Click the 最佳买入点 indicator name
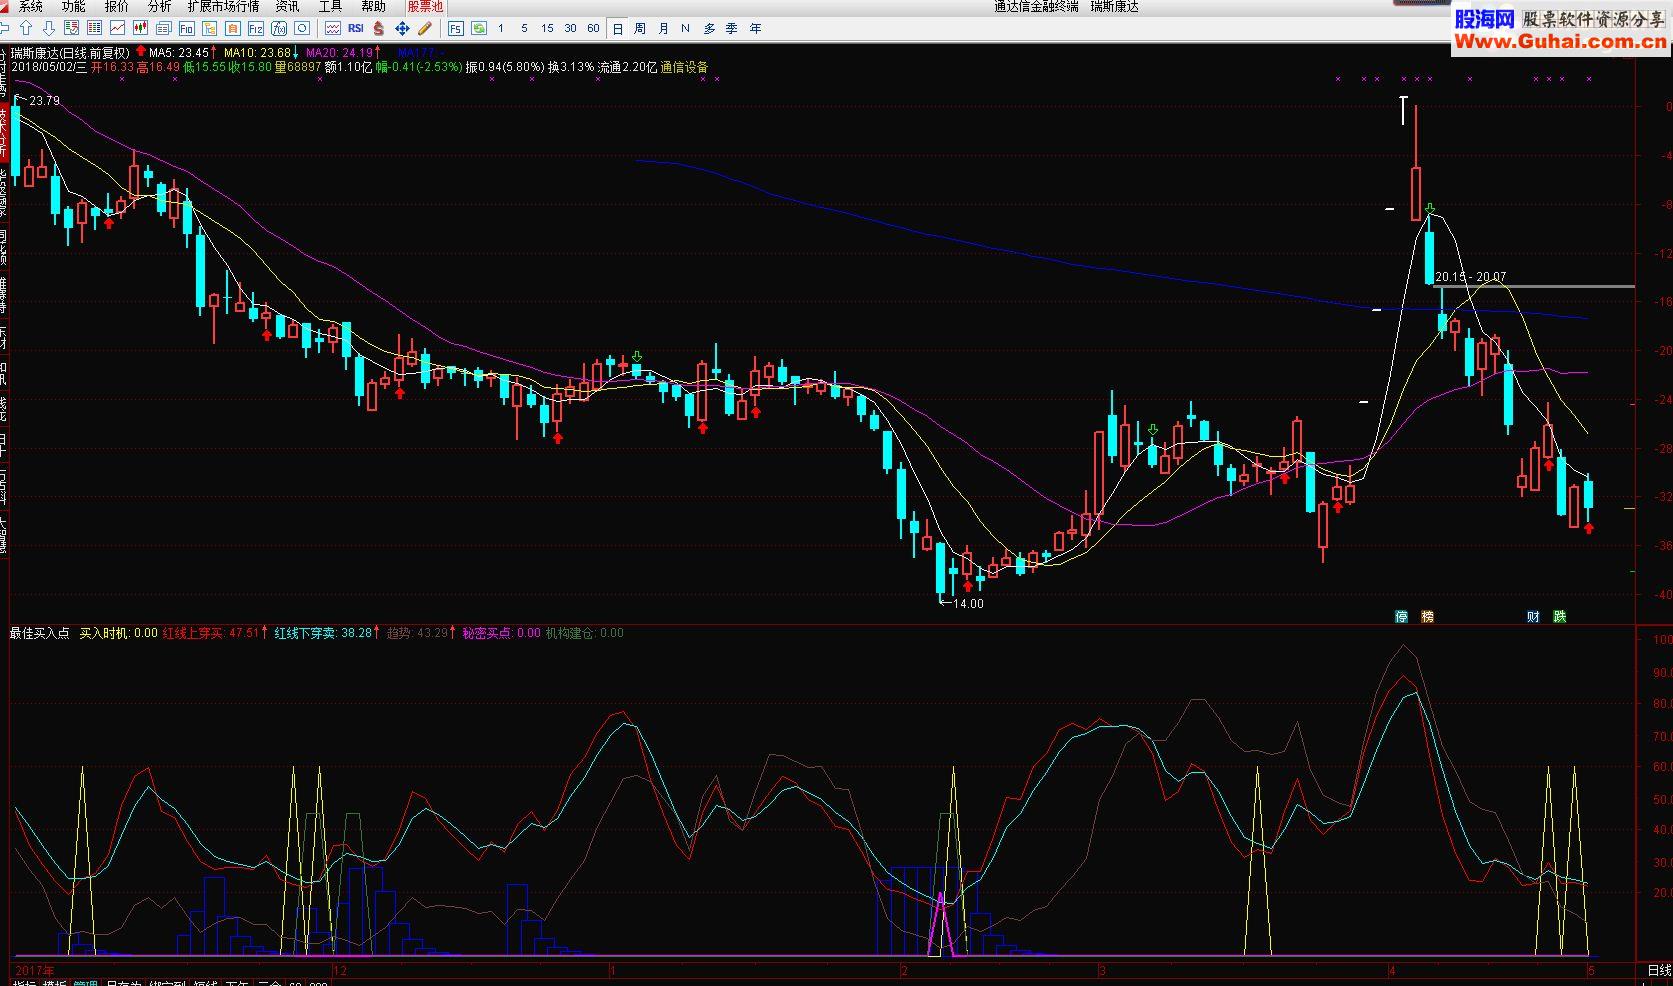This screenshot has height=986, width=1673. (40, 633)
